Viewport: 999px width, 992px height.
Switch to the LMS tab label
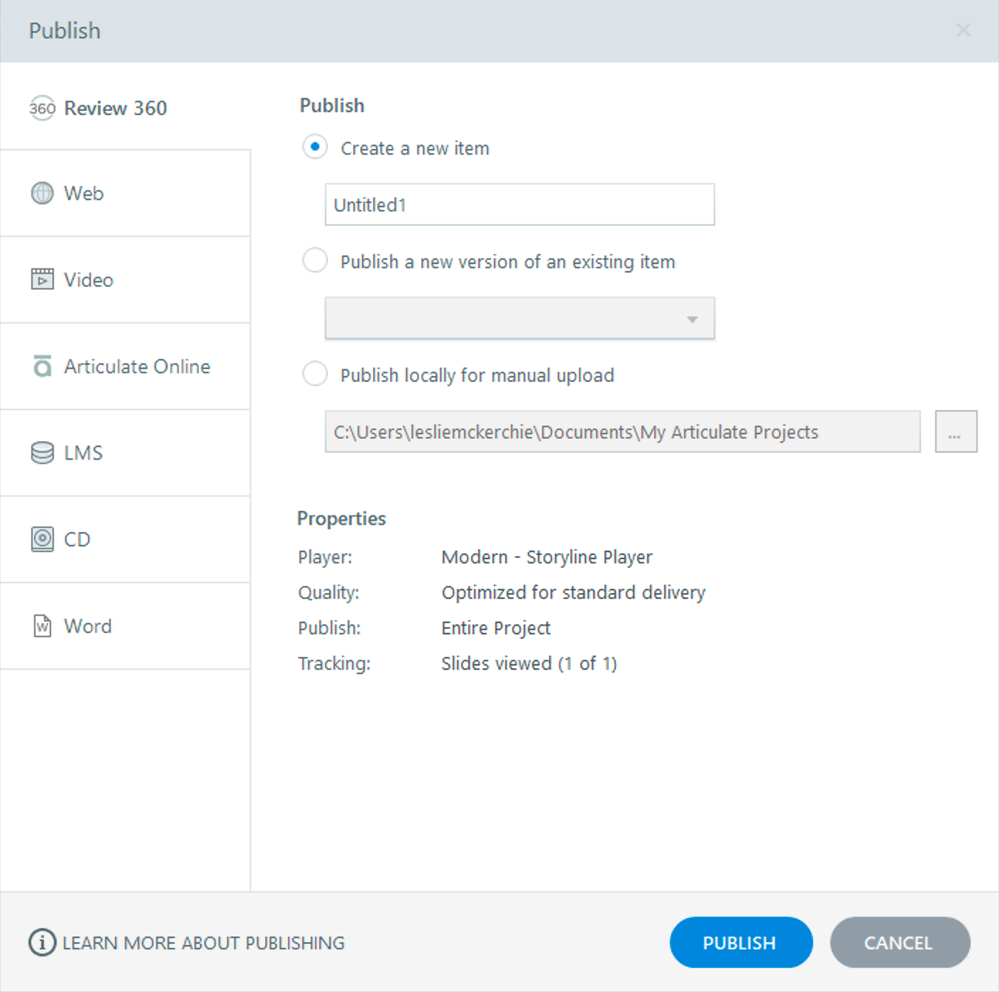point(84,453)
